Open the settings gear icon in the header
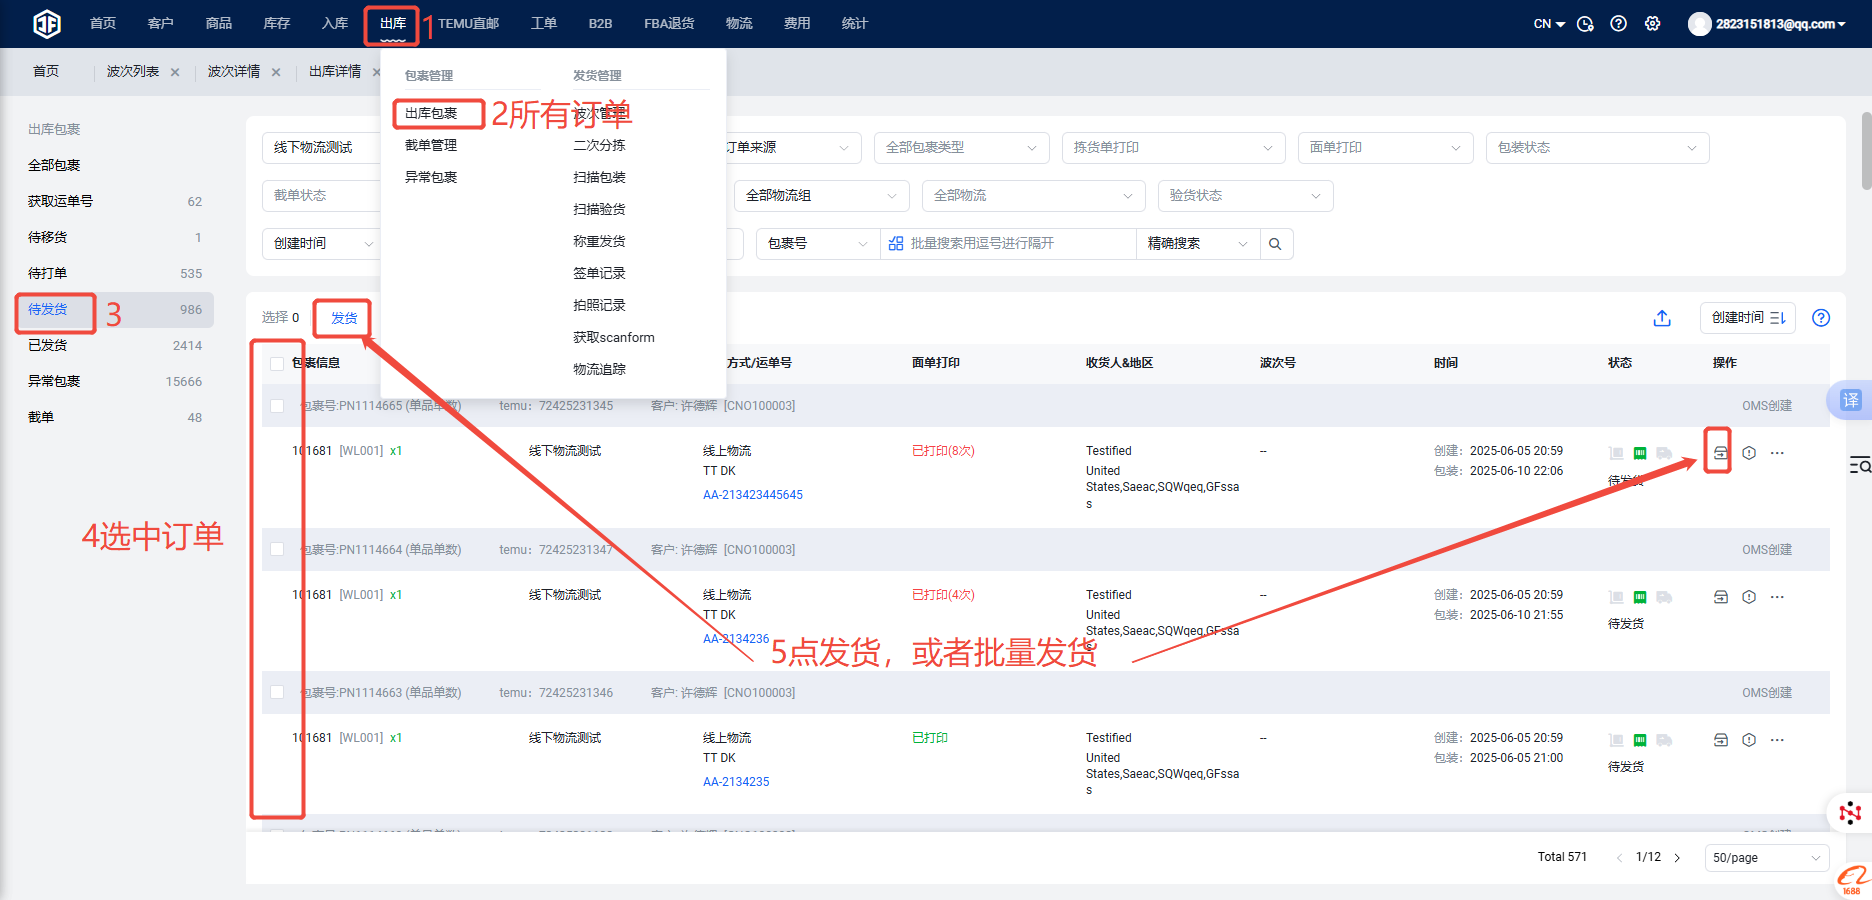1872x900 pixels. 1652,24
